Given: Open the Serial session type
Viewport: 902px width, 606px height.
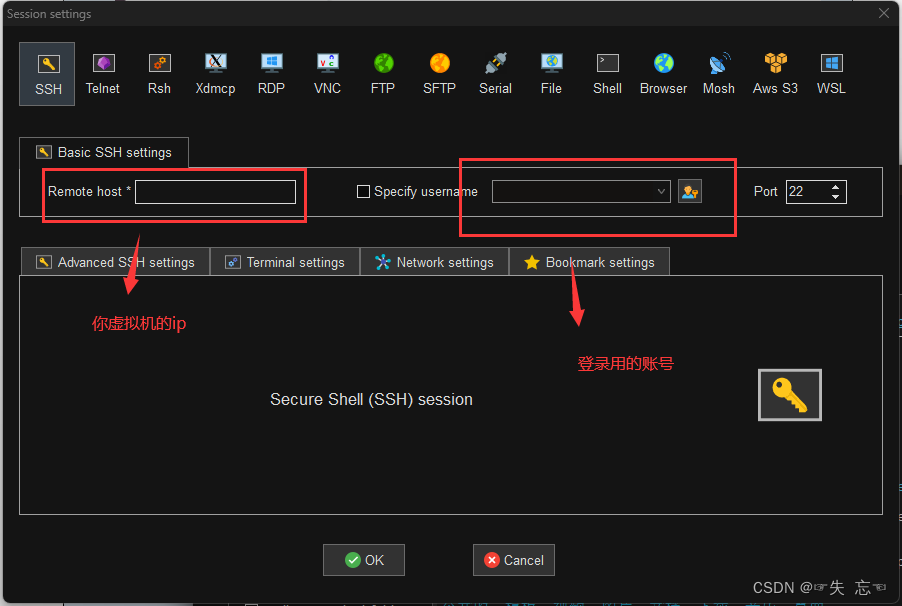Looking at the screenshot, I should tap(495, 73).
